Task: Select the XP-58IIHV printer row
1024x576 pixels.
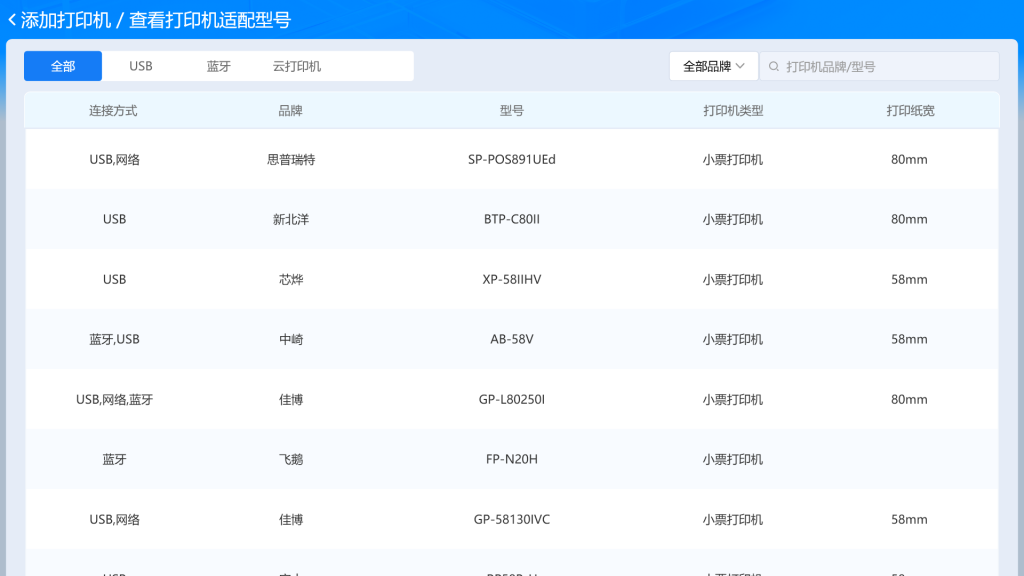Action: [511, 279]
